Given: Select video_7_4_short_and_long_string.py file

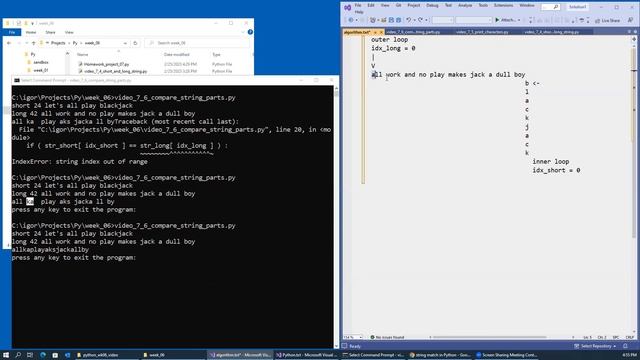Looking at the screenshot, I should point(113,71).
